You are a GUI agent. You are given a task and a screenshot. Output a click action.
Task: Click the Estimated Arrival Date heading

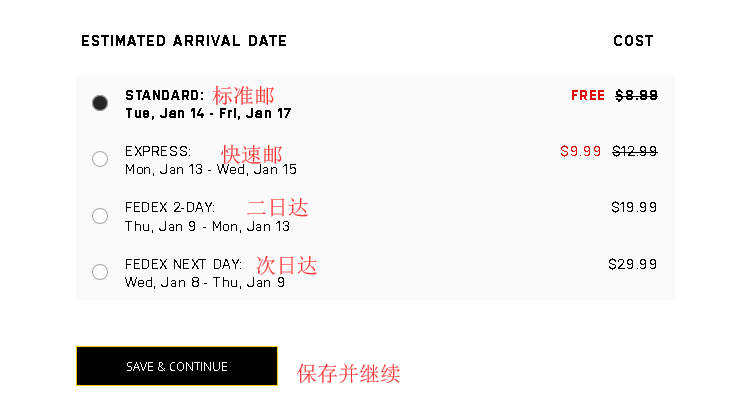click(184, 42)
